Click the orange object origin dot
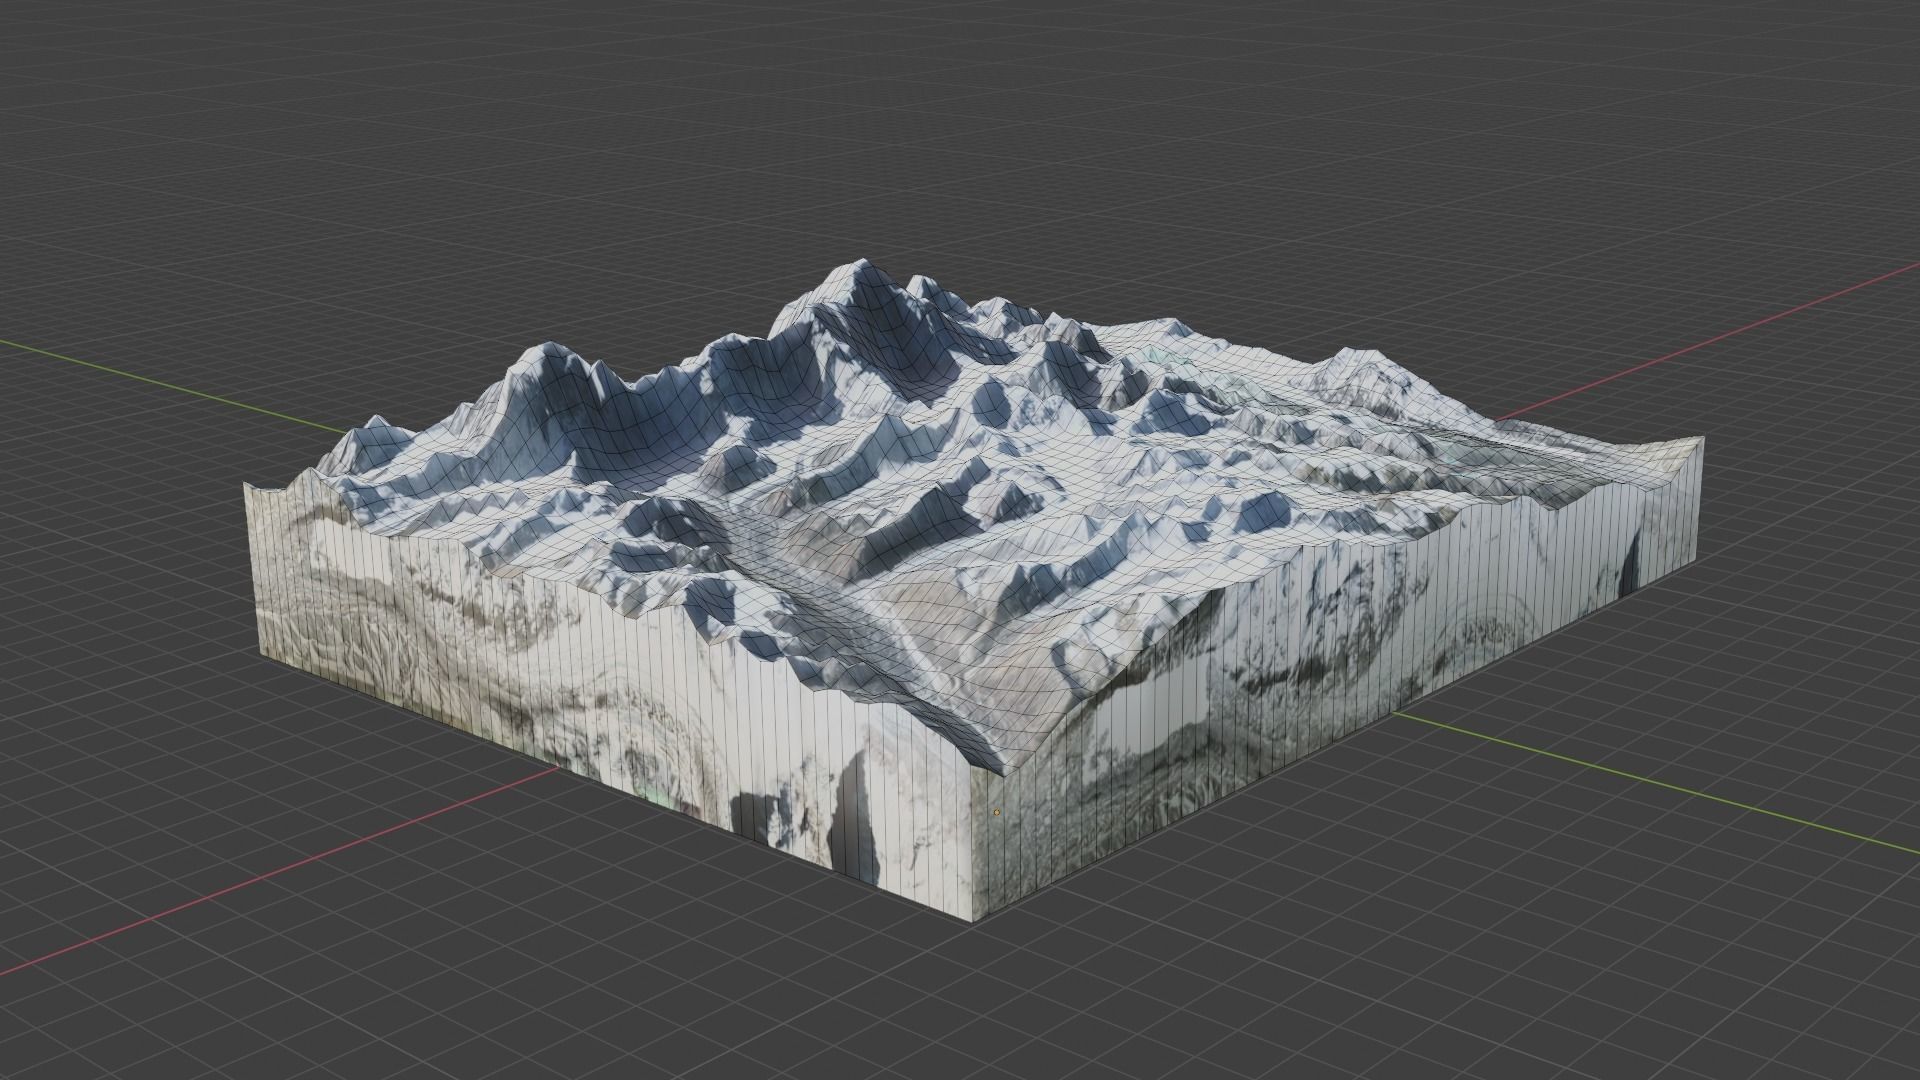 (x=996, y=813)
